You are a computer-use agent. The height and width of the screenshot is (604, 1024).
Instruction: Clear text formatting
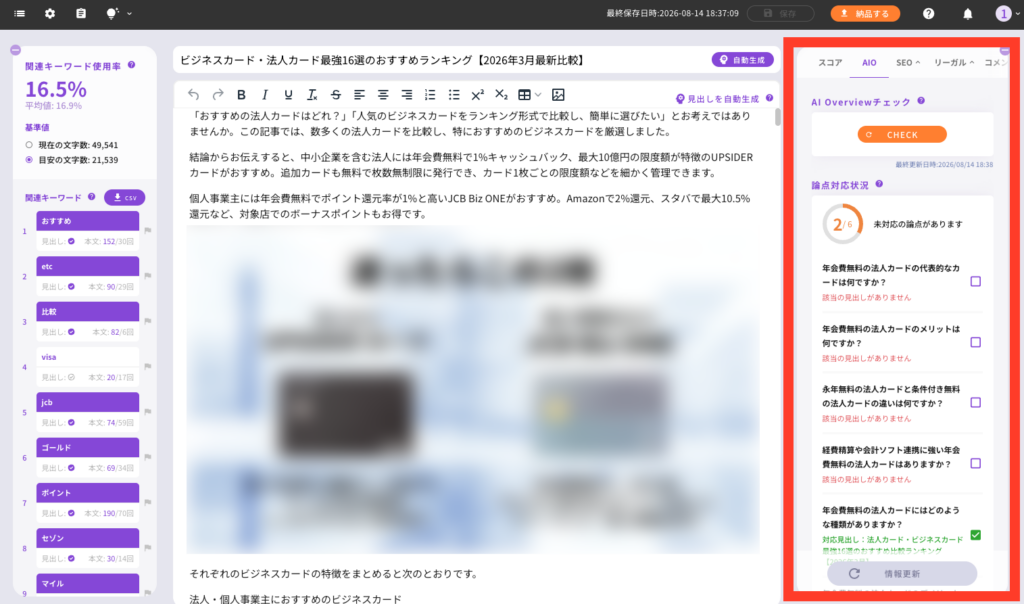312,95
